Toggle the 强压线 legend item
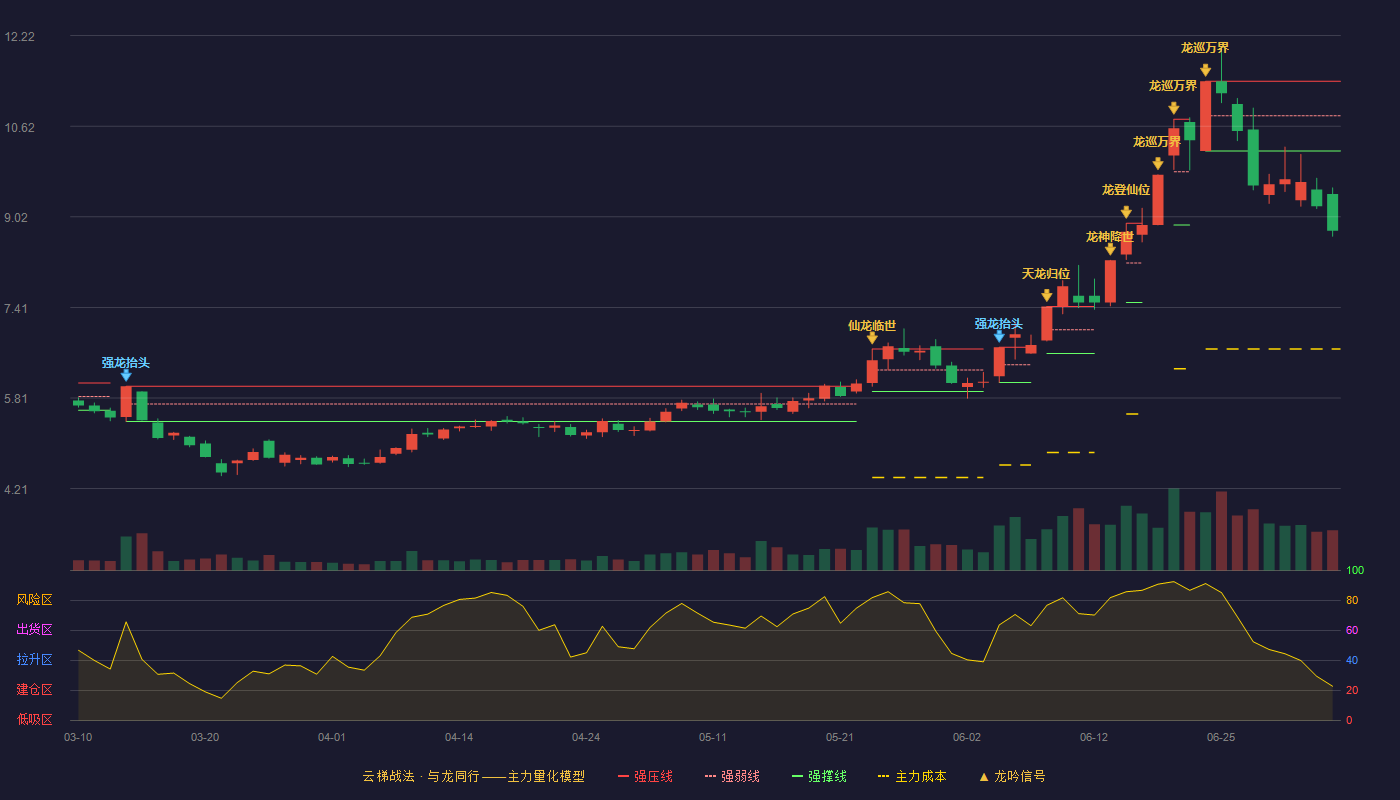 [x=645, y=776]
